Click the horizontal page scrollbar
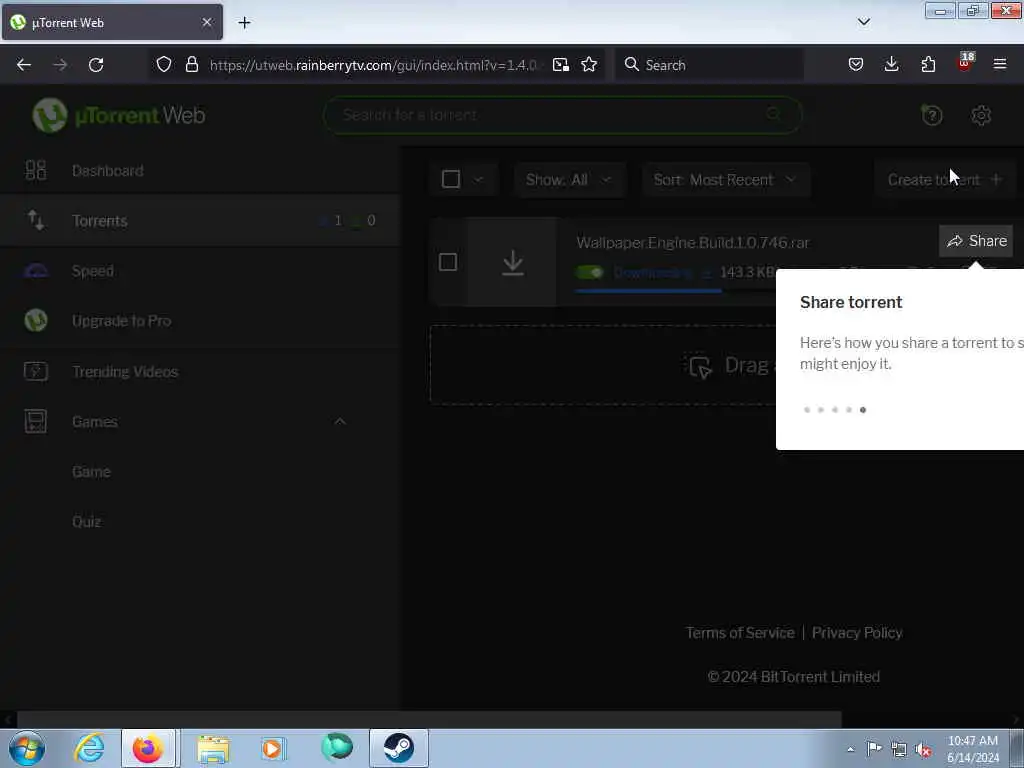 pos(429,720)
